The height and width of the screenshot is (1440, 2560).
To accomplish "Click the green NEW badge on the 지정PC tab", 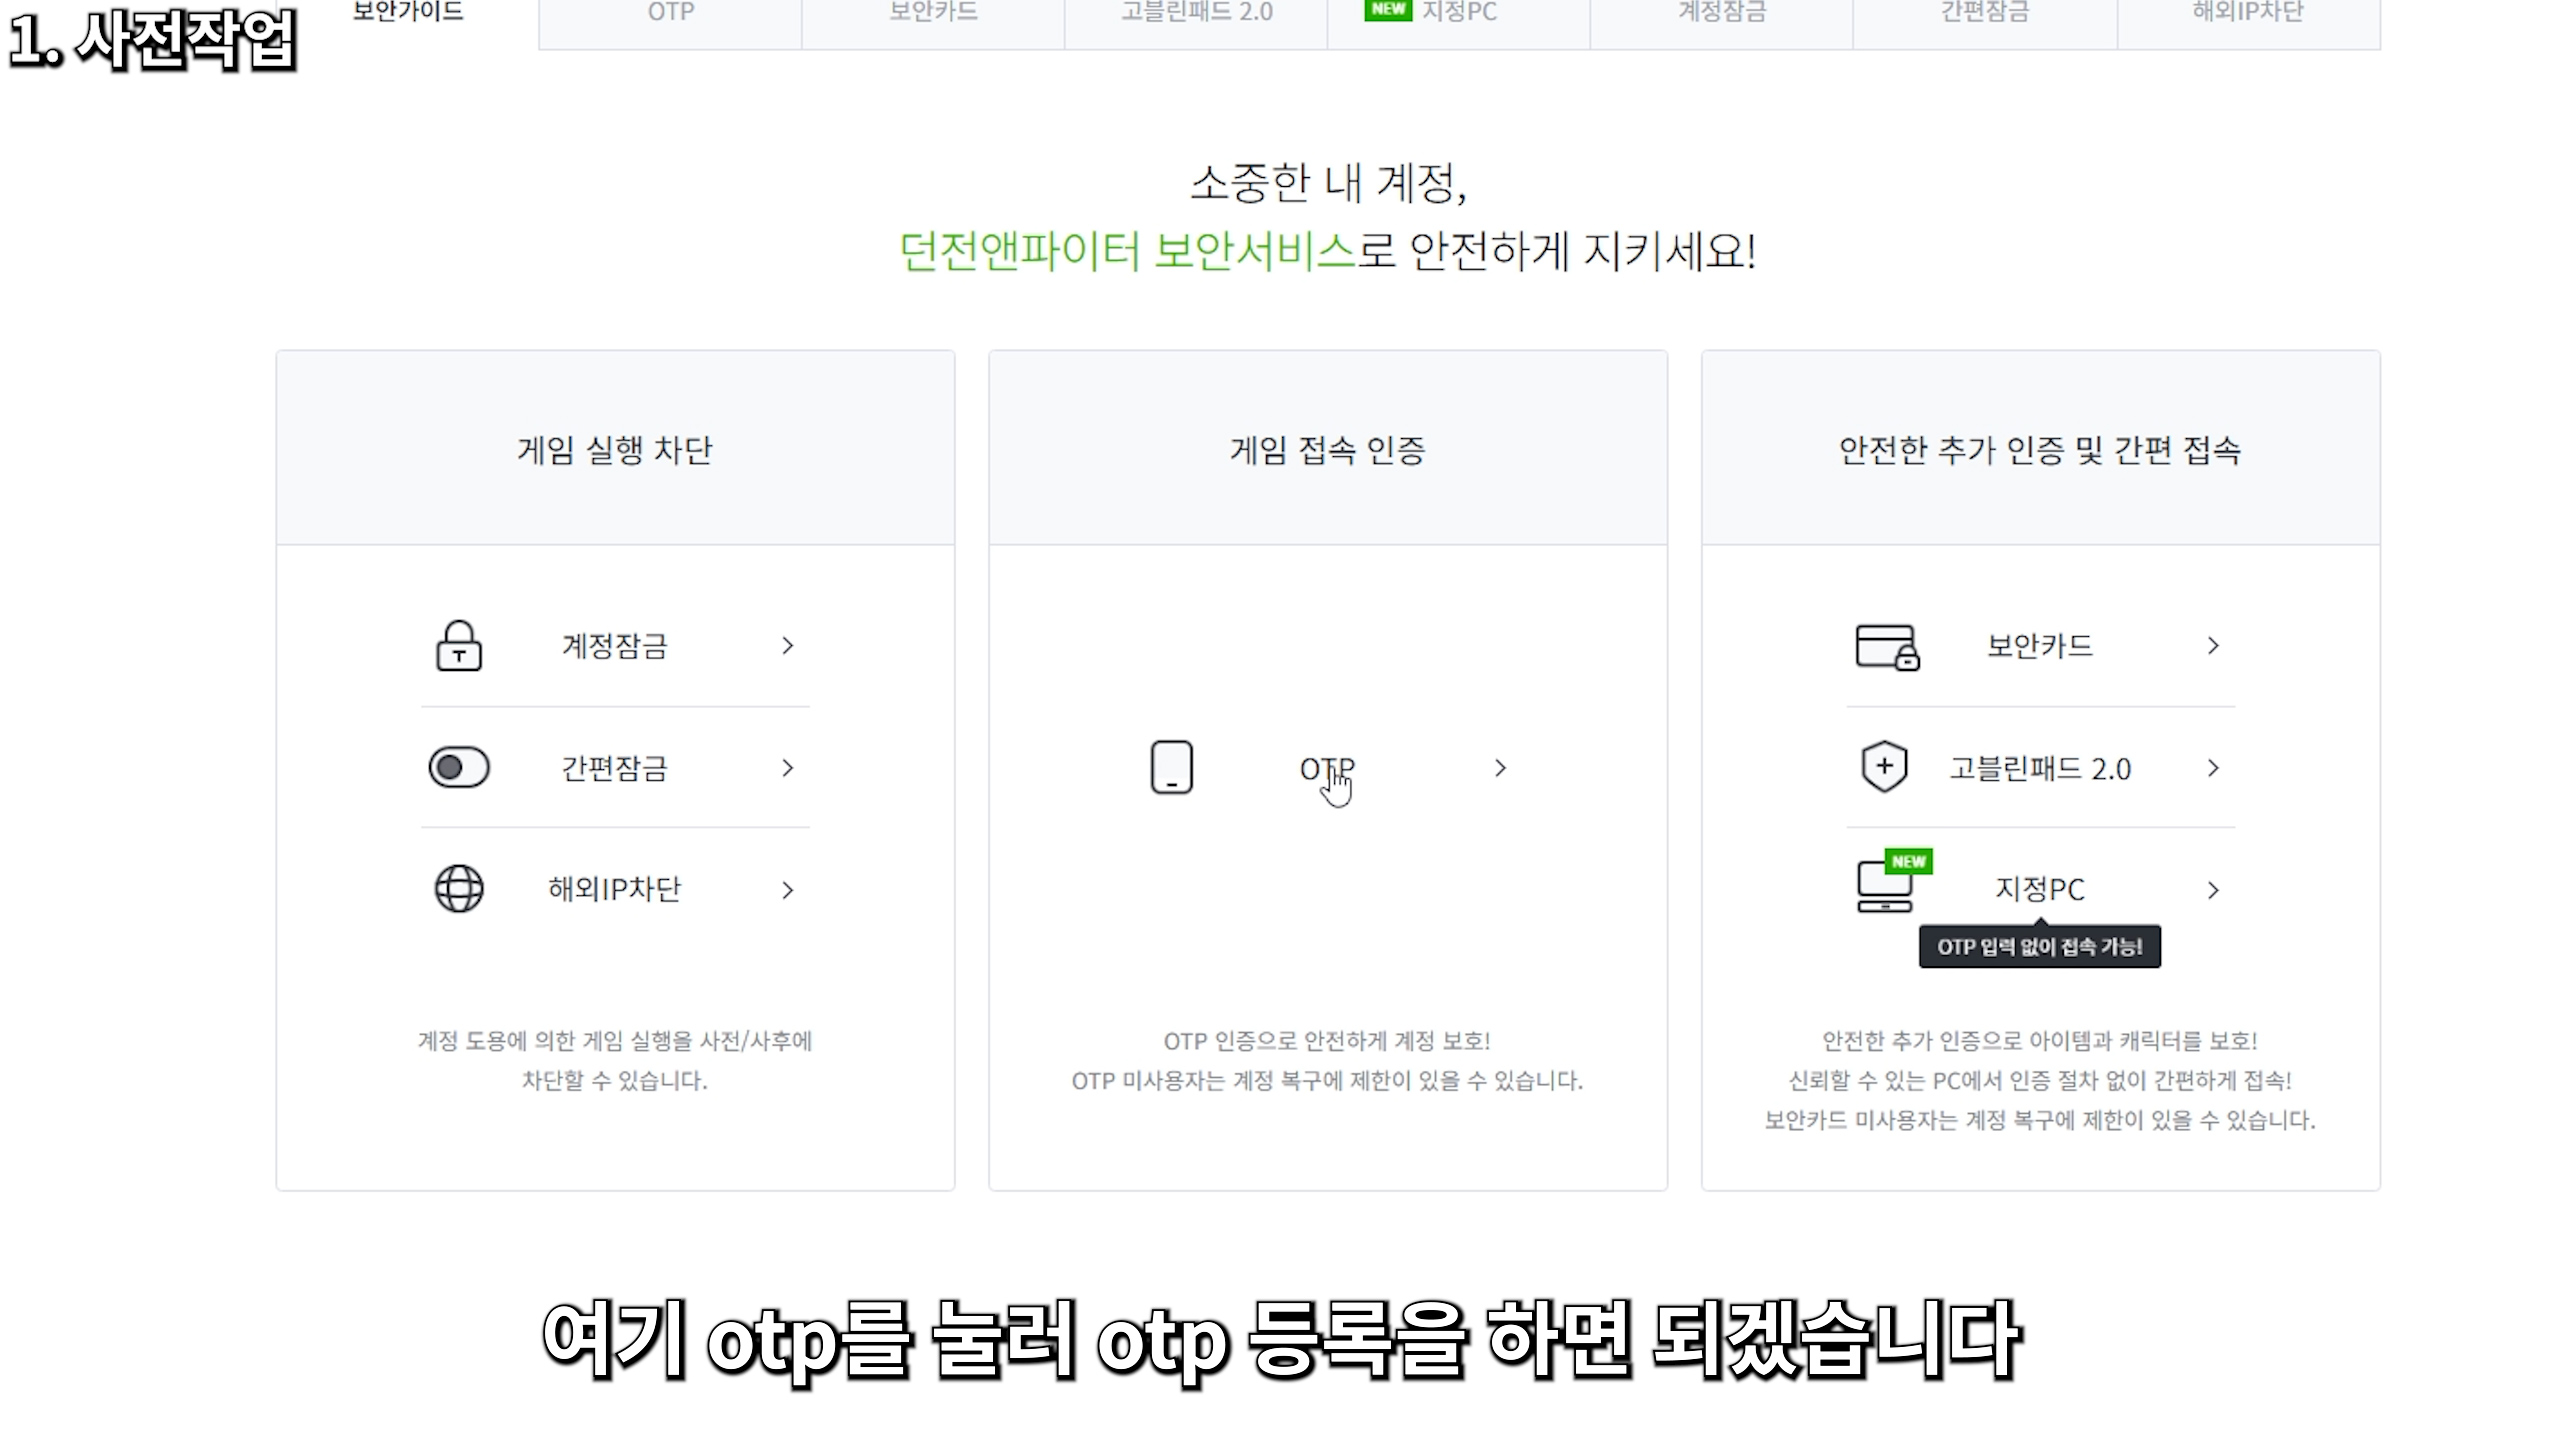I will point(1388,10).
